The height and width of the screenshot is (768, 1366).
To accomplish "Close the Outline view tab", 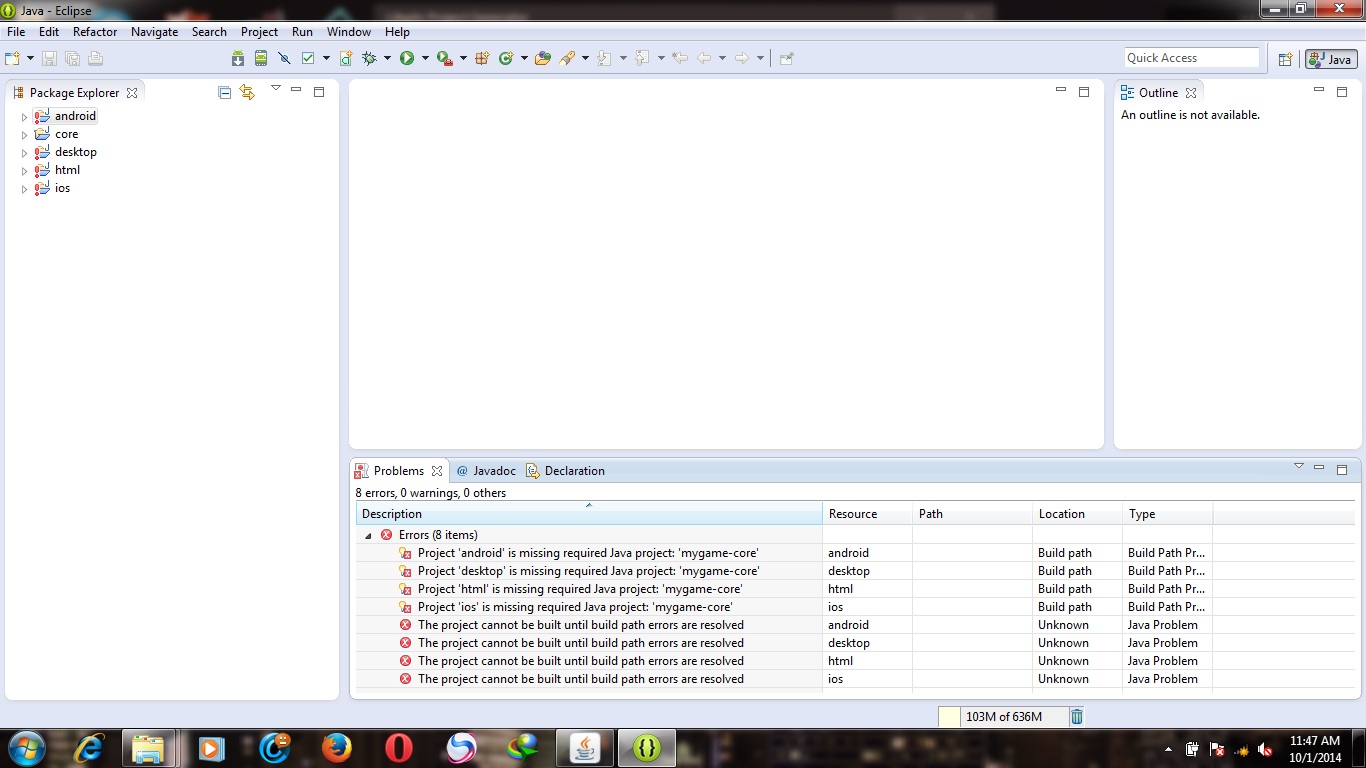I will [x=1191, y=92].
